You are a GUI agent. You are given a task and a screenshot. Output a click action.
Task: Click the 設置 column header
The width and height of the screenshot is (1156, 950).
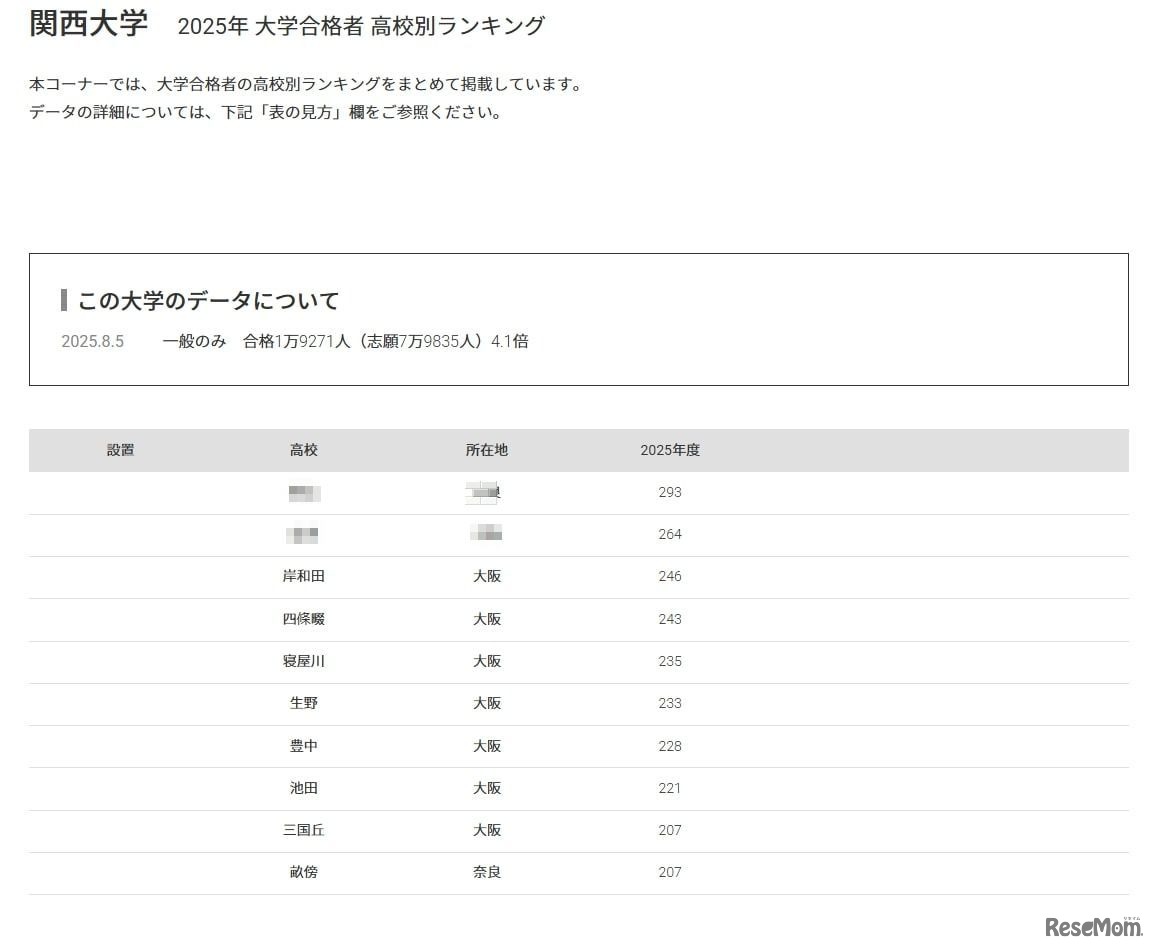point(120,450)
